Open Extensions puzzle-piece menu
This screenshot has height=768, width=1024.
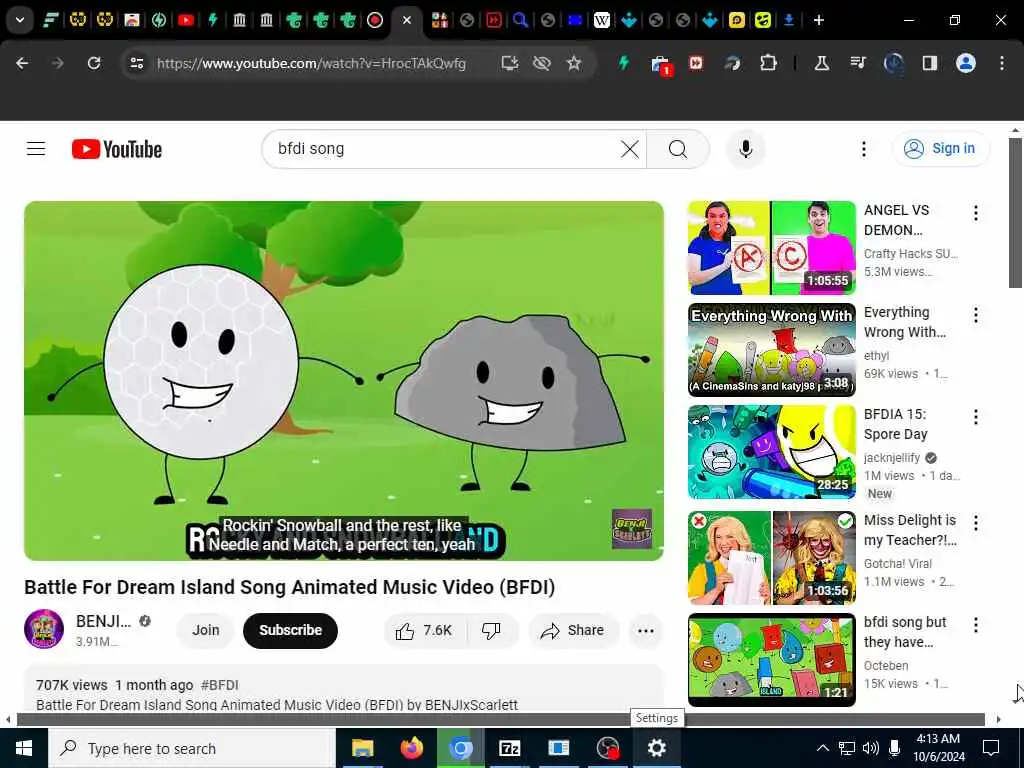click(769, 63)
